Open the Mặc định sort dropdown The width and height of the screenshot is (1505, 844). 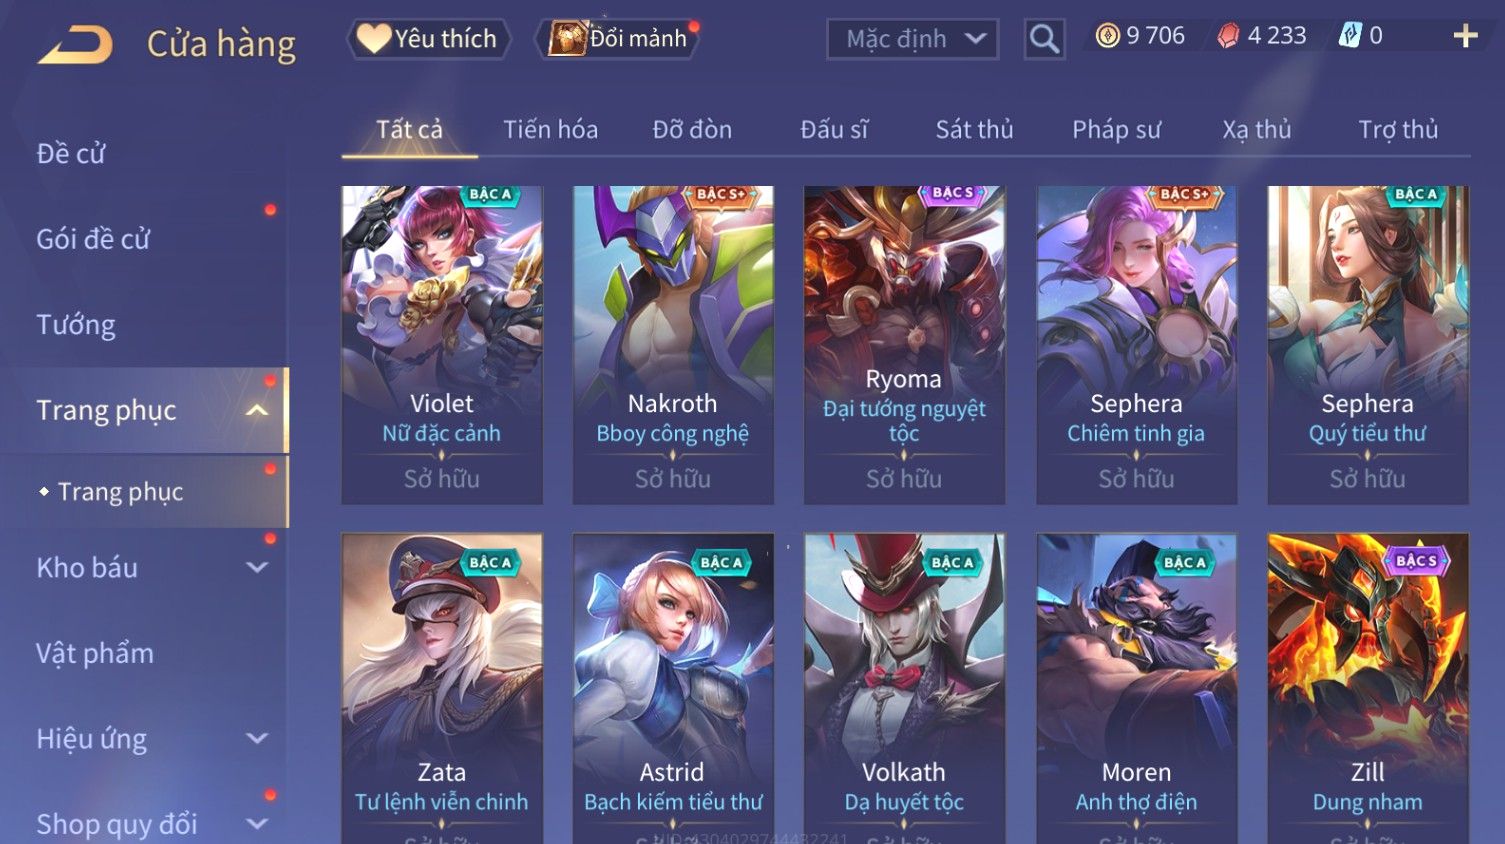[912, 39]
